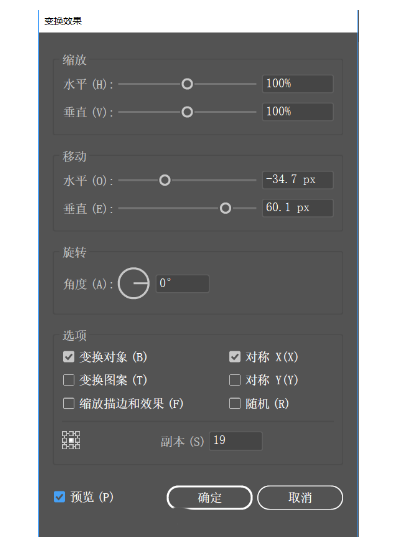Image resolution: width=394 pixels, height=537 pixels.
Task: Click the reference point grid icon
Action: [71, 440]
